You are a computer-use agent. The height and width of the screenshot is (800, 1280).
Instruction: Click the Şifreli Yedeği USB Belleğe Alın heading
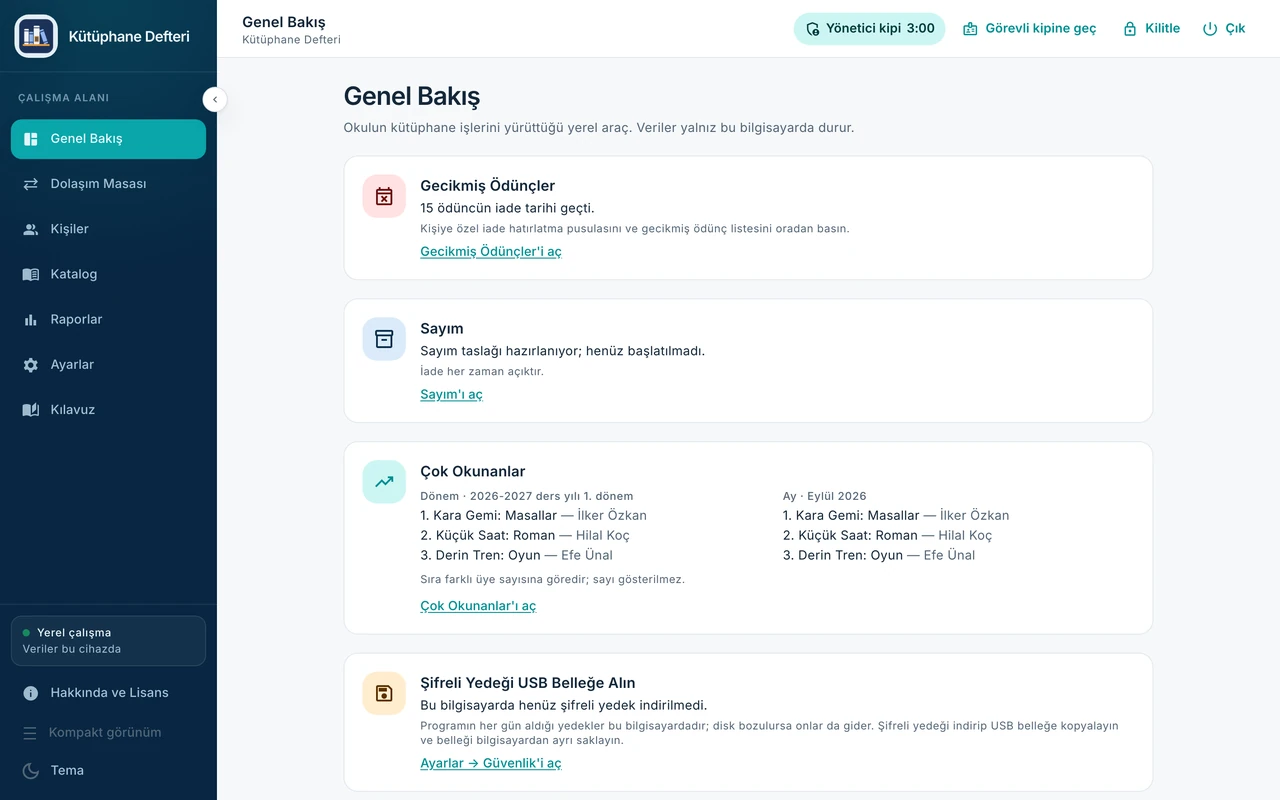(x=528, y=683)
